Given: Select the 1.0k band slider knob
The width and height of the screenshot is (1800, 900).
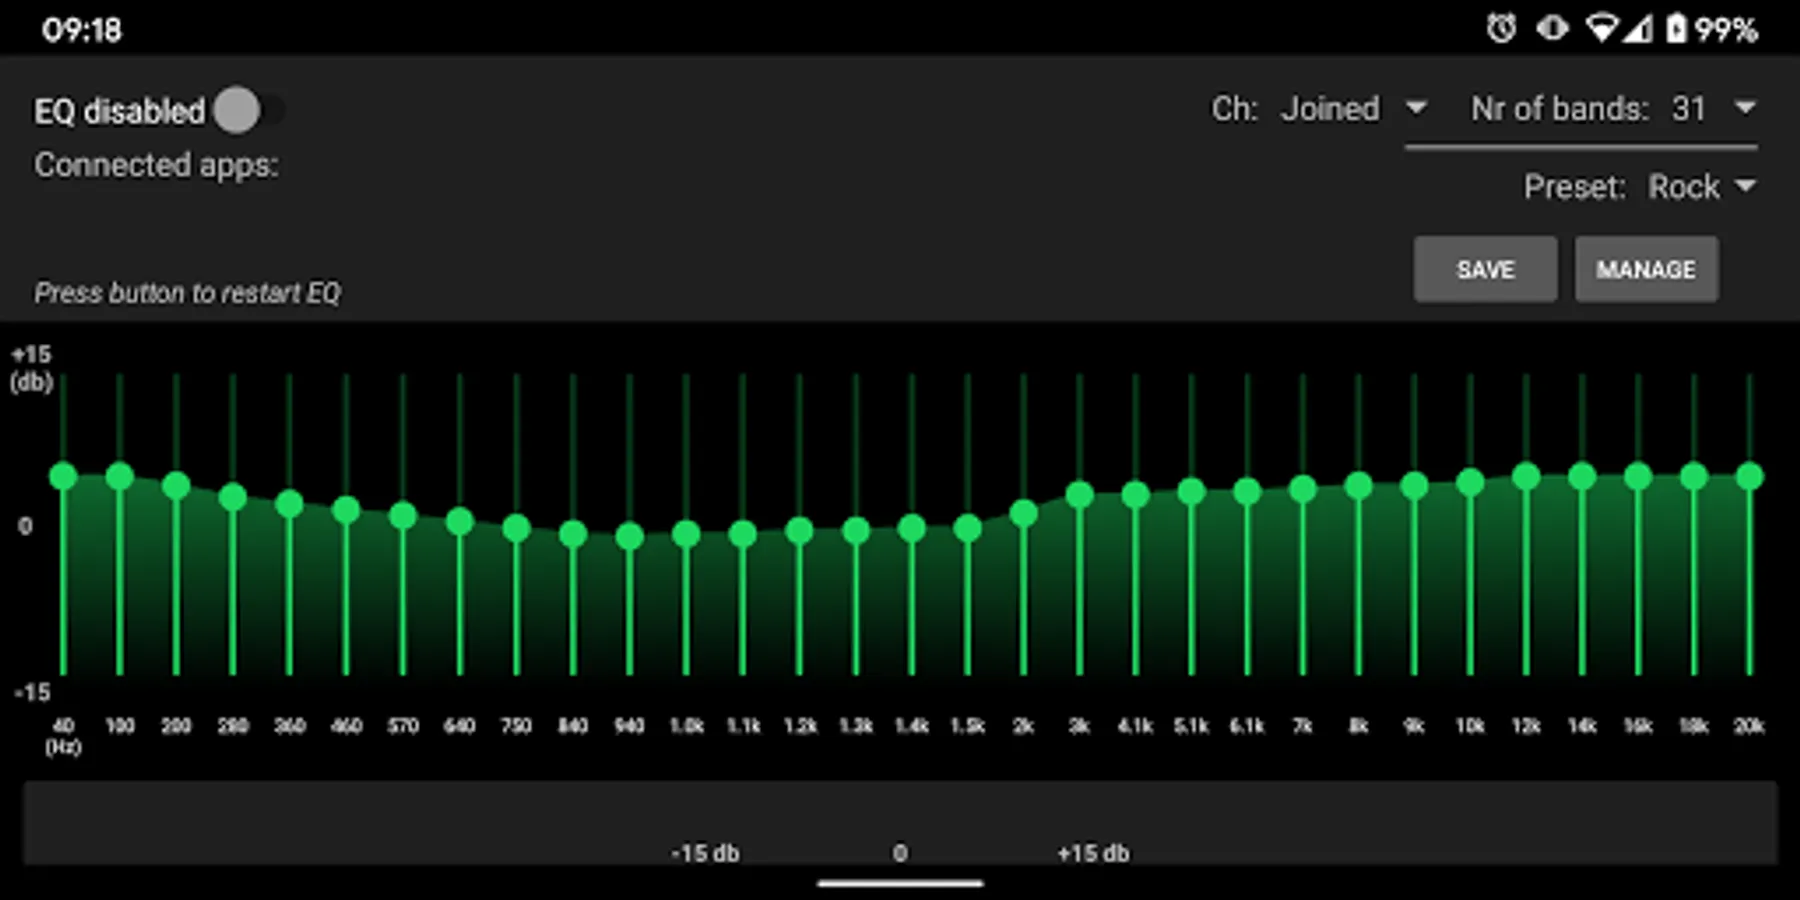Looking at the screenshot, I should 686,534.
